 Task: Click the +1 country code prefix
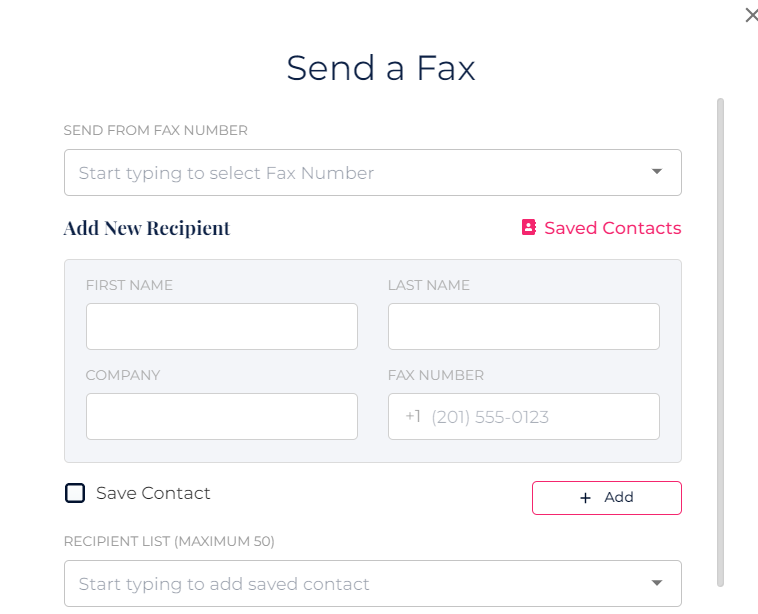pyautogui.click(x=413, y=417)
